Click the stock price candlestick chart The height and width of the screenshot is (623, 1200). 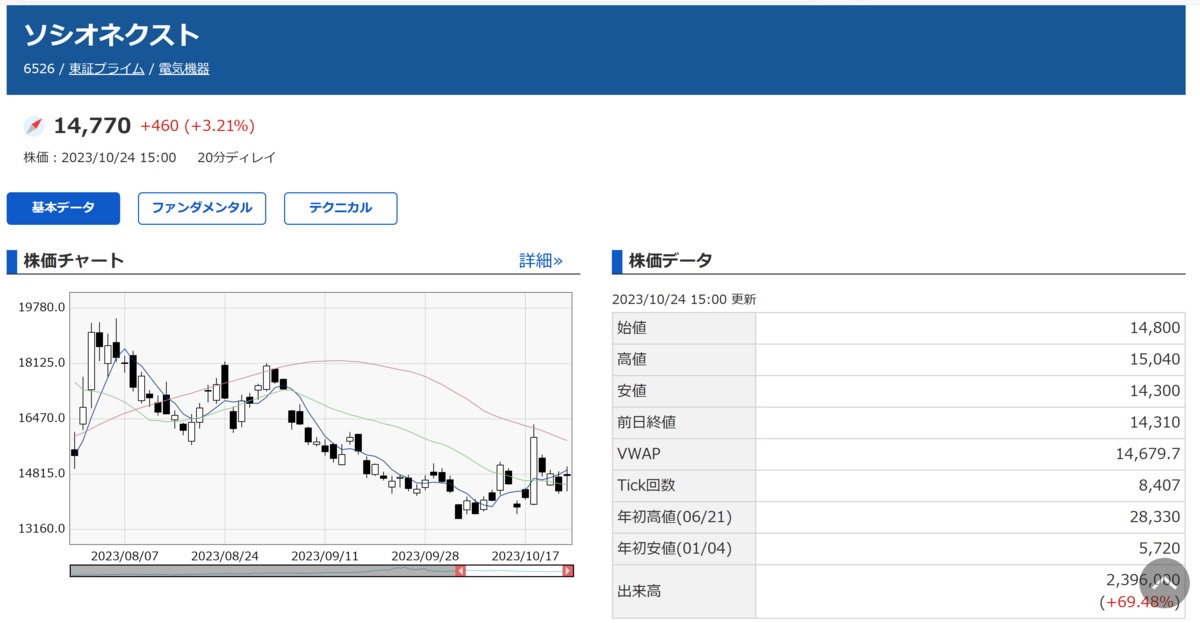(x=321, y=418)
